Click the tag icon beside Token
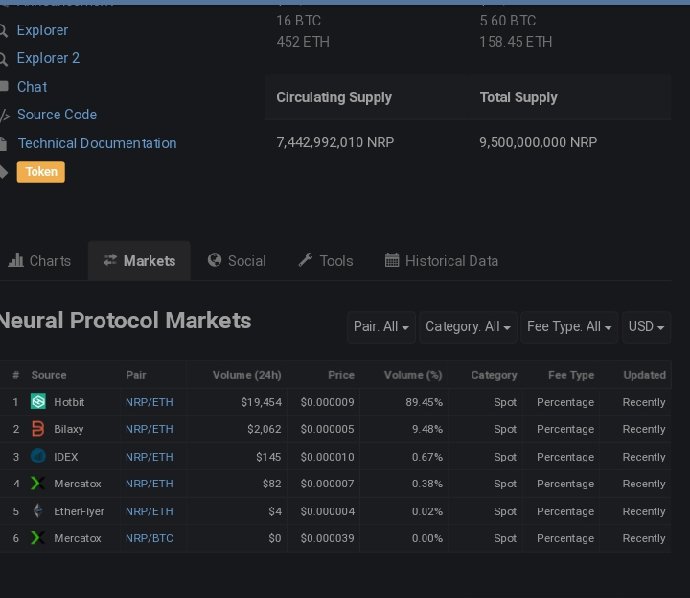Screen dimensions: 690x598 tap(4, 172)
